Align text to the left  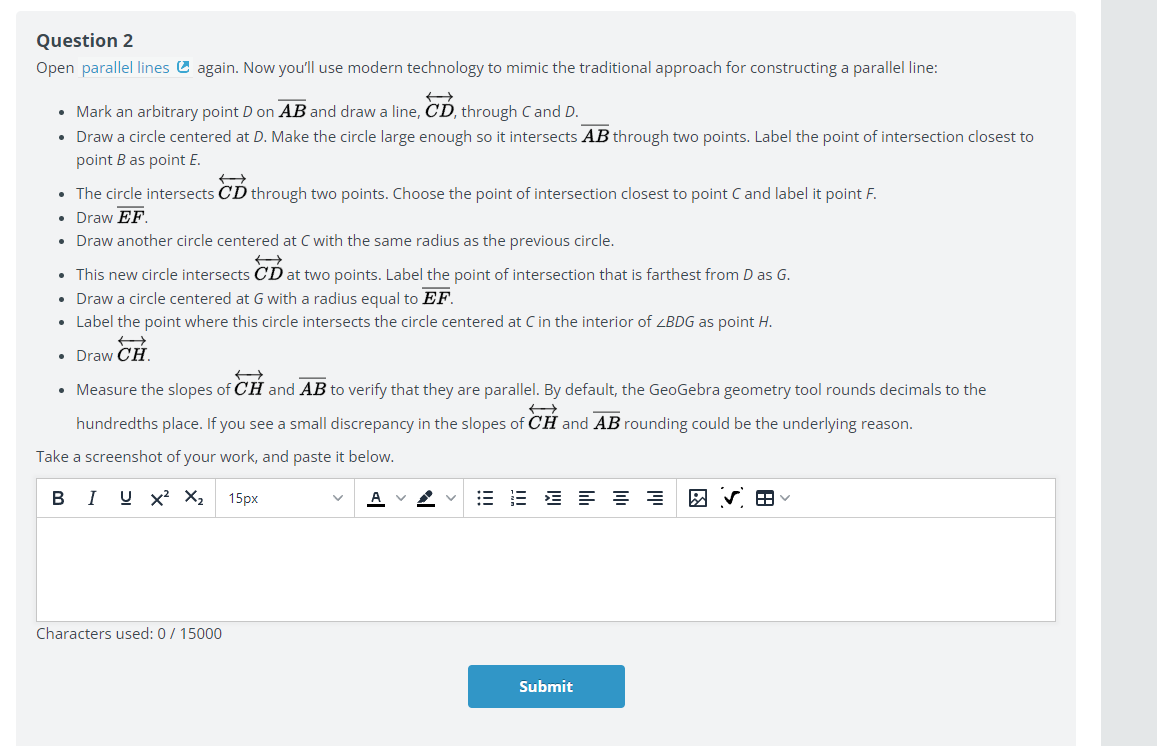coord(587,498)
